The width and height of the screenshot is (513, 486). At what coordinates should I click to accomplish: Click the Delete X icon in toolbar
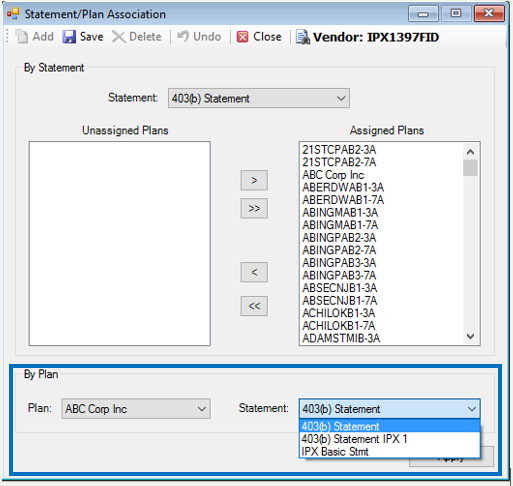pos(119,37)
